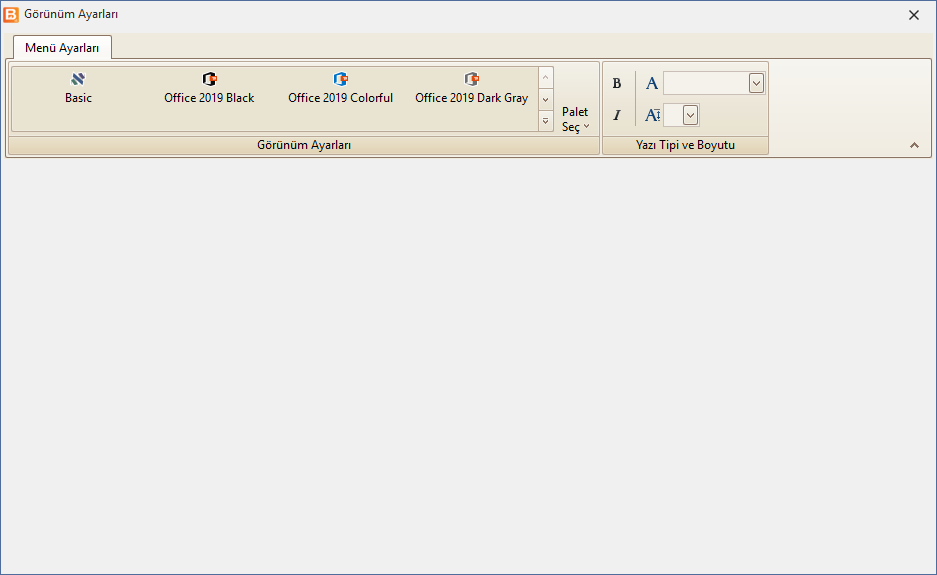Toggle italic font style
This screenshot has height=575, width=937.
(617, 115)
